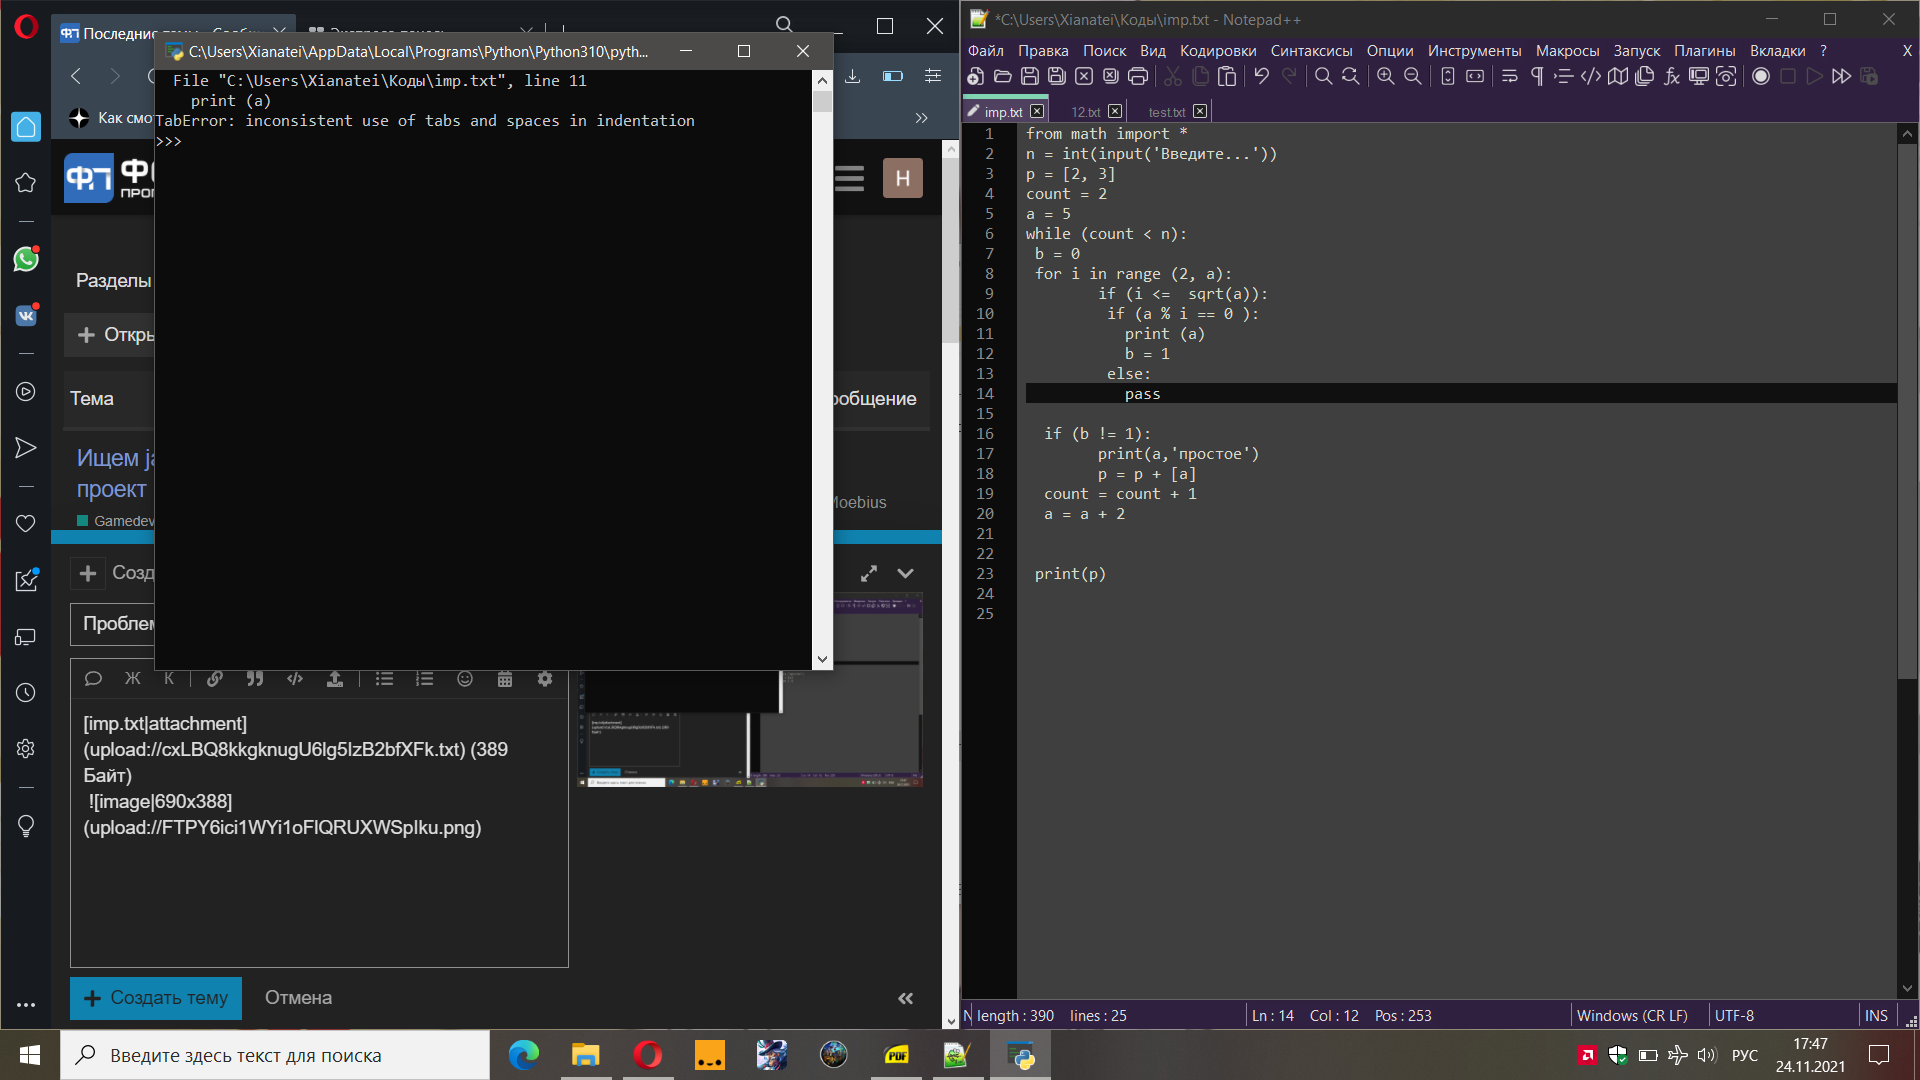1920x1080 pixels.
Task: Open the Файл menu
Action: pyautogui.click(x=985, y=51)
